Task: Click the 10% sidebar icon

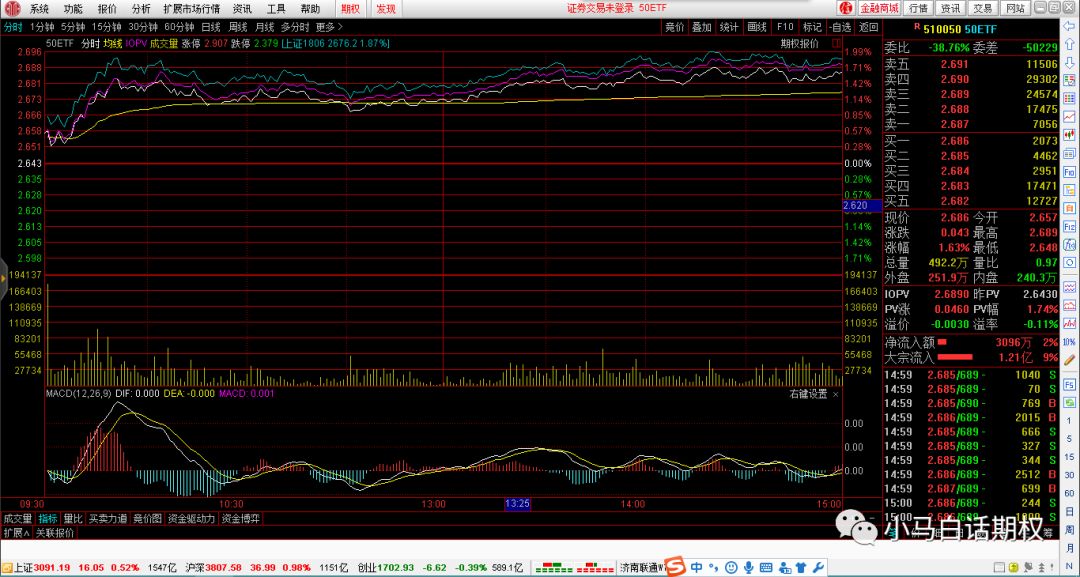Action: point(1070,341)
